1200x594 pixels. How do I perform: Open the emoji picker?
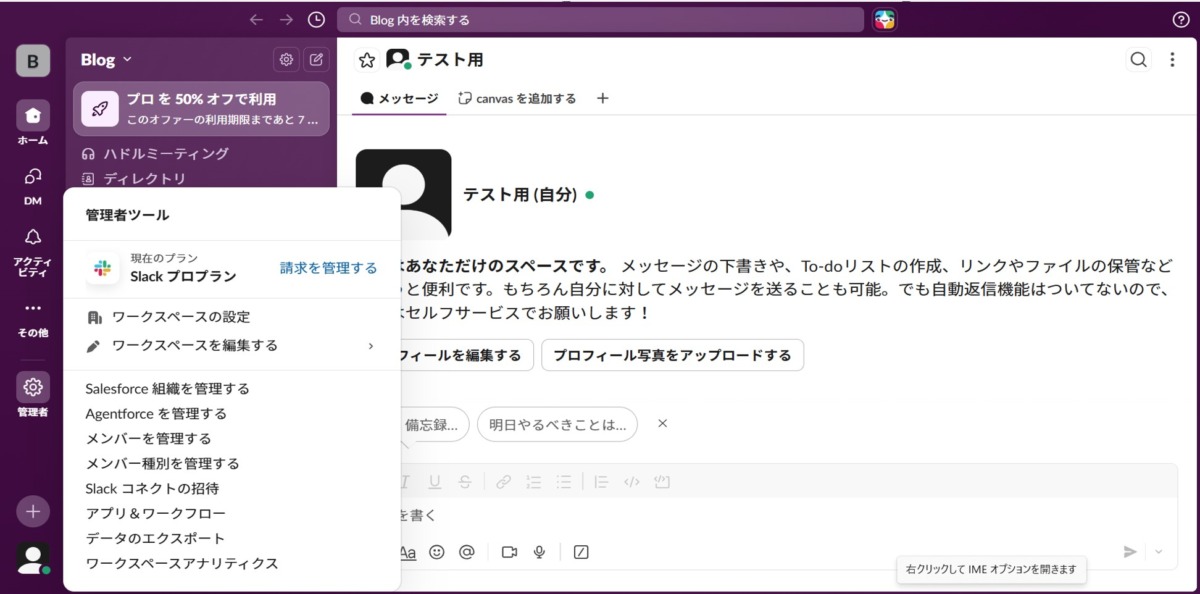[x=437, y=552]
